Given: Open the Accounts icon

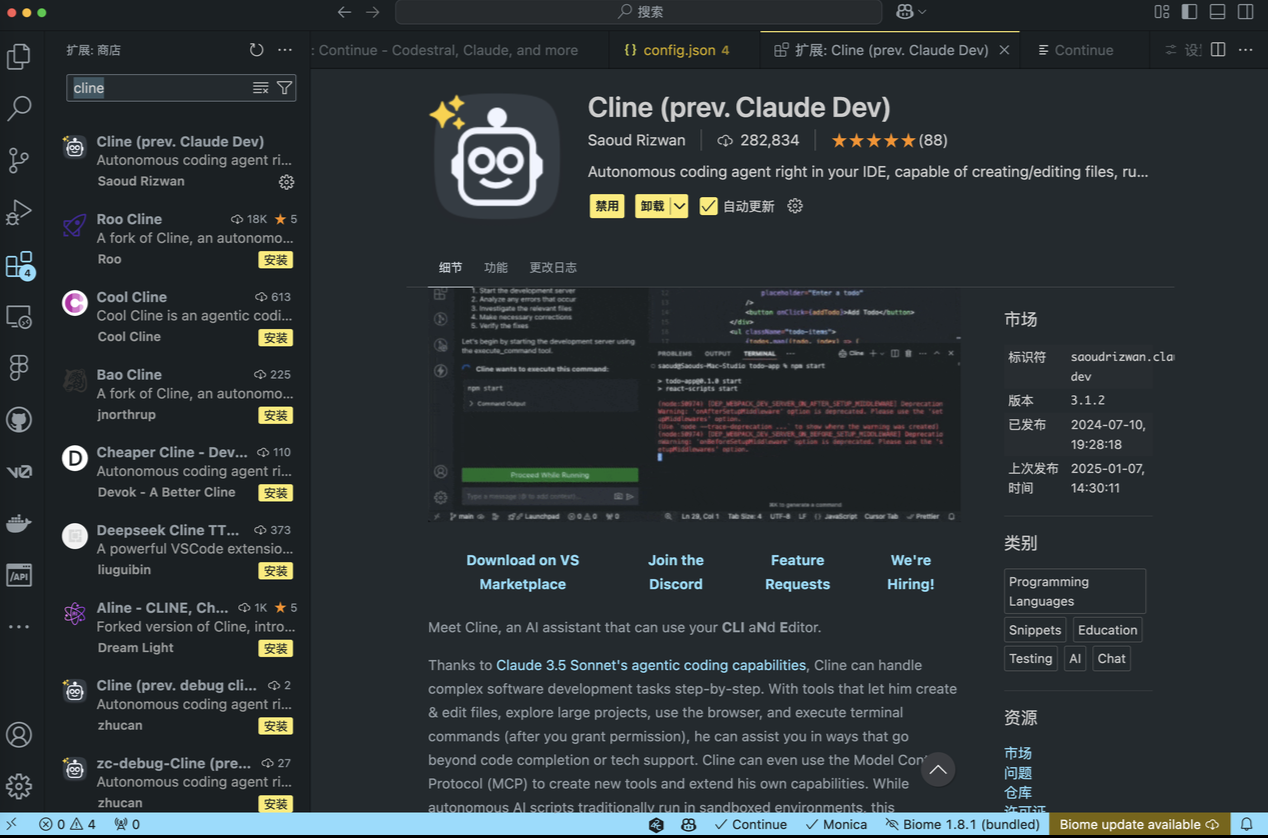Looking at the screenshot, I should coord(19,734).
